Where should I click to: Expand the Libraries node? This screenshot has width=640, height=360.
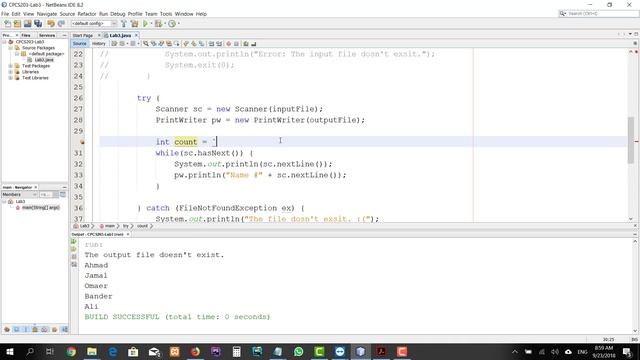tap(11, 72)
